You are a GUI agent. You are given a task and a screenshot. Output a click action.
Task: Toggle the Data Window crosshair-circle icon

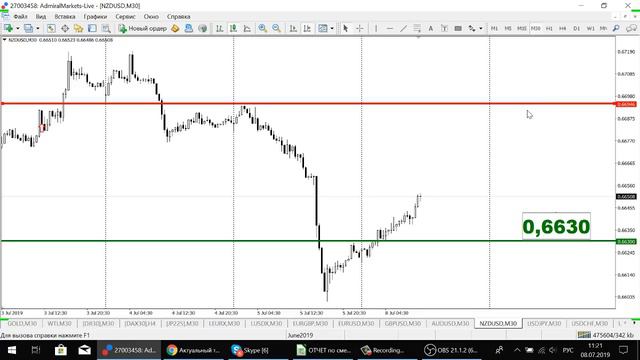pos(65,28)
